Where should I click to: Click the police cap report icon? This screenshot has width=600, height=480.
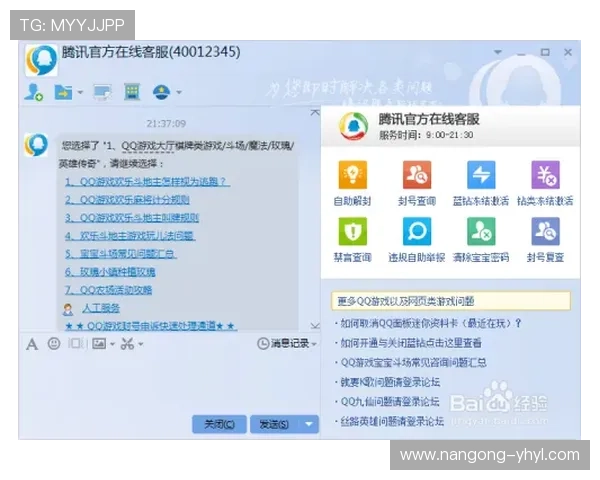coord(161,92)
